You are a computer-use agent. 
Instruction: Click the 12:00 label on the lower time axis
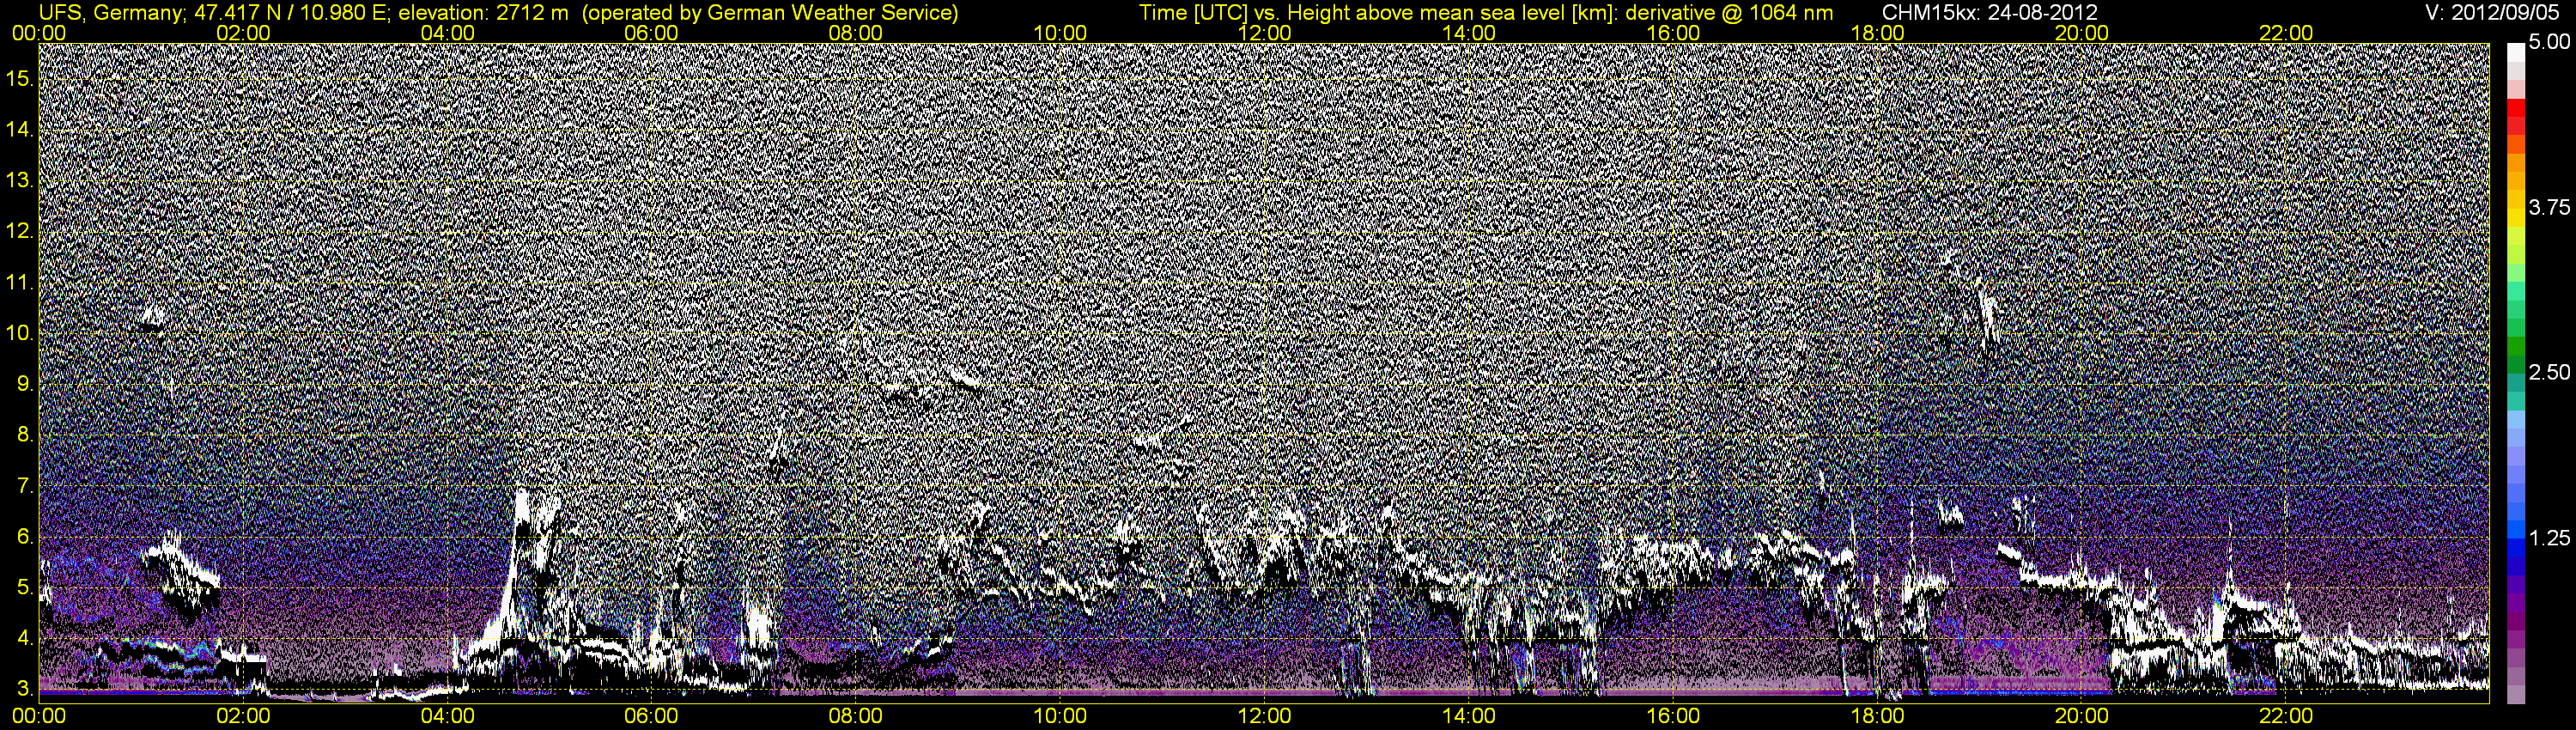pyautogui.click(x=1264, y=716)
